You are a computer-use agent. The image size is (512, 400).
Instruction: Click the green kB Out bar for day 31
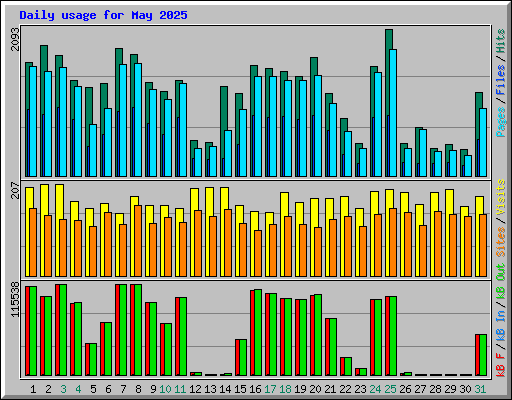tap(483, 355)
